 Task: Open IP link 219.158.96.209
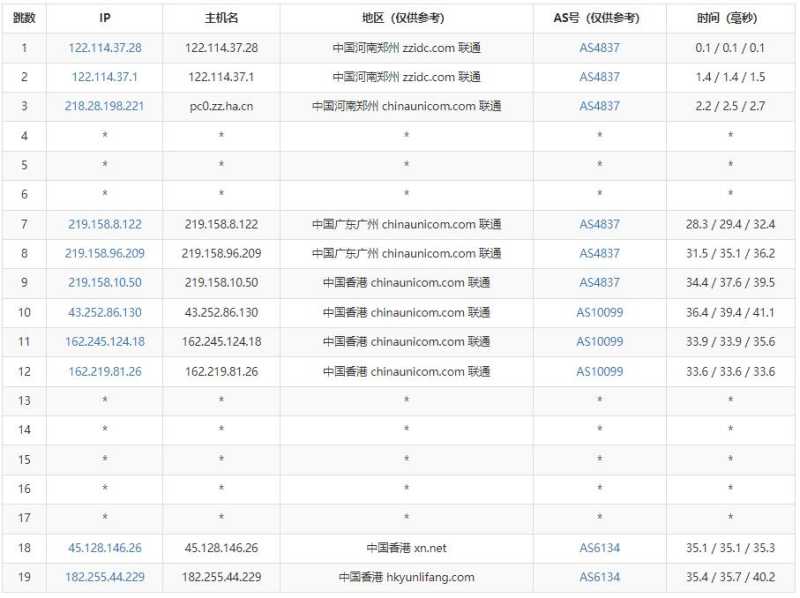pyautogui.click(x=105, y=253)
